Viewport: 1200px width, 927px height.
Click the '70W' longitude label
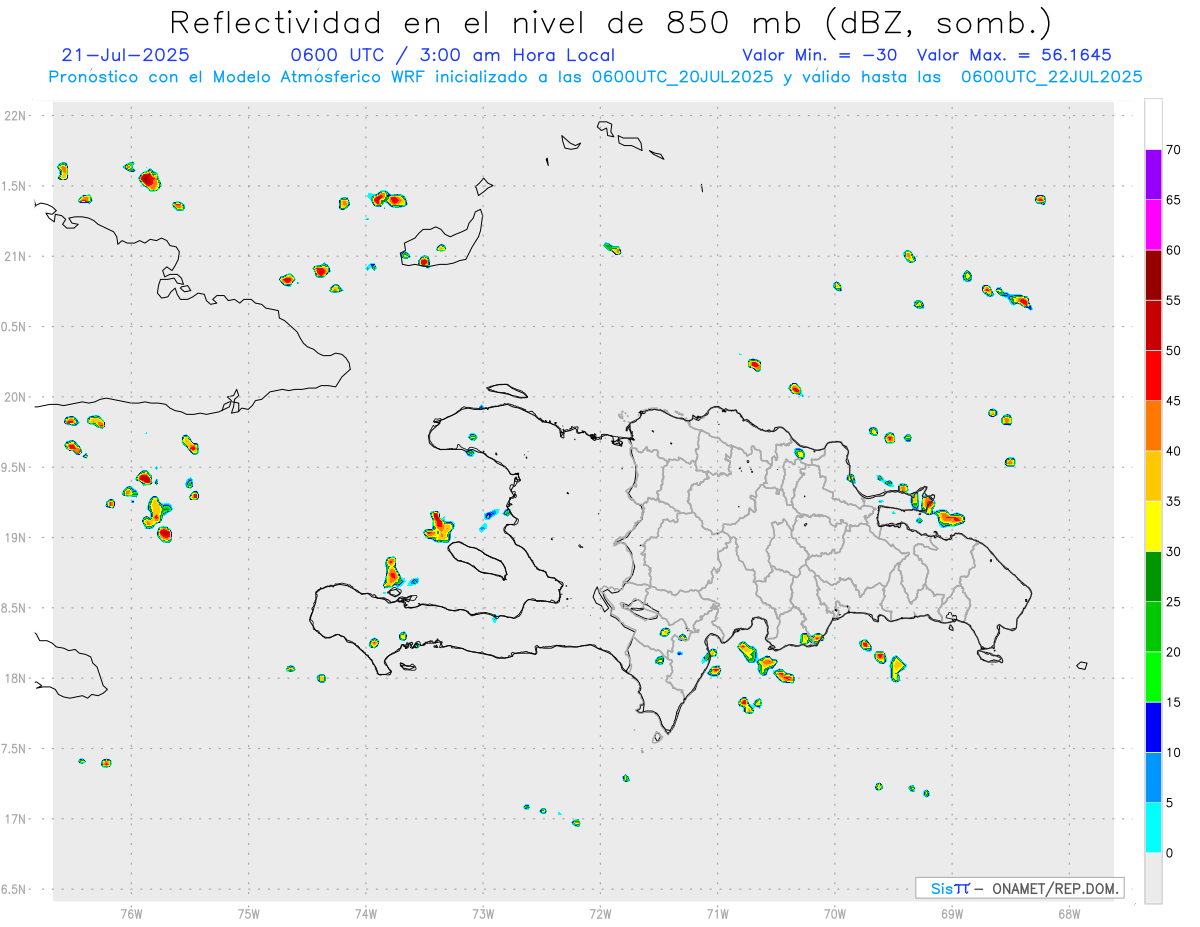coord(835,912)
